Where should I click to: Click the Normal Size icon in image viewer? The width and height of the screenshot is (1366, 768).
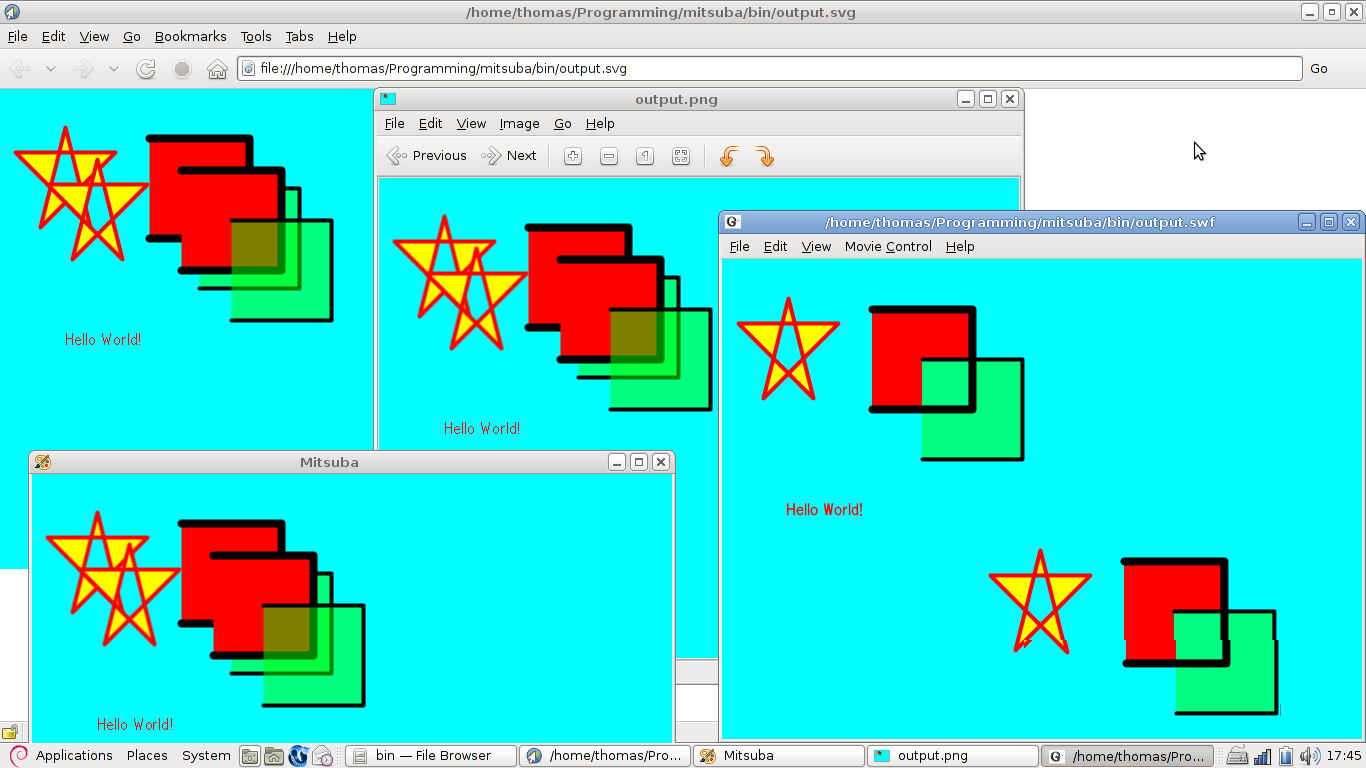(645, 156)
